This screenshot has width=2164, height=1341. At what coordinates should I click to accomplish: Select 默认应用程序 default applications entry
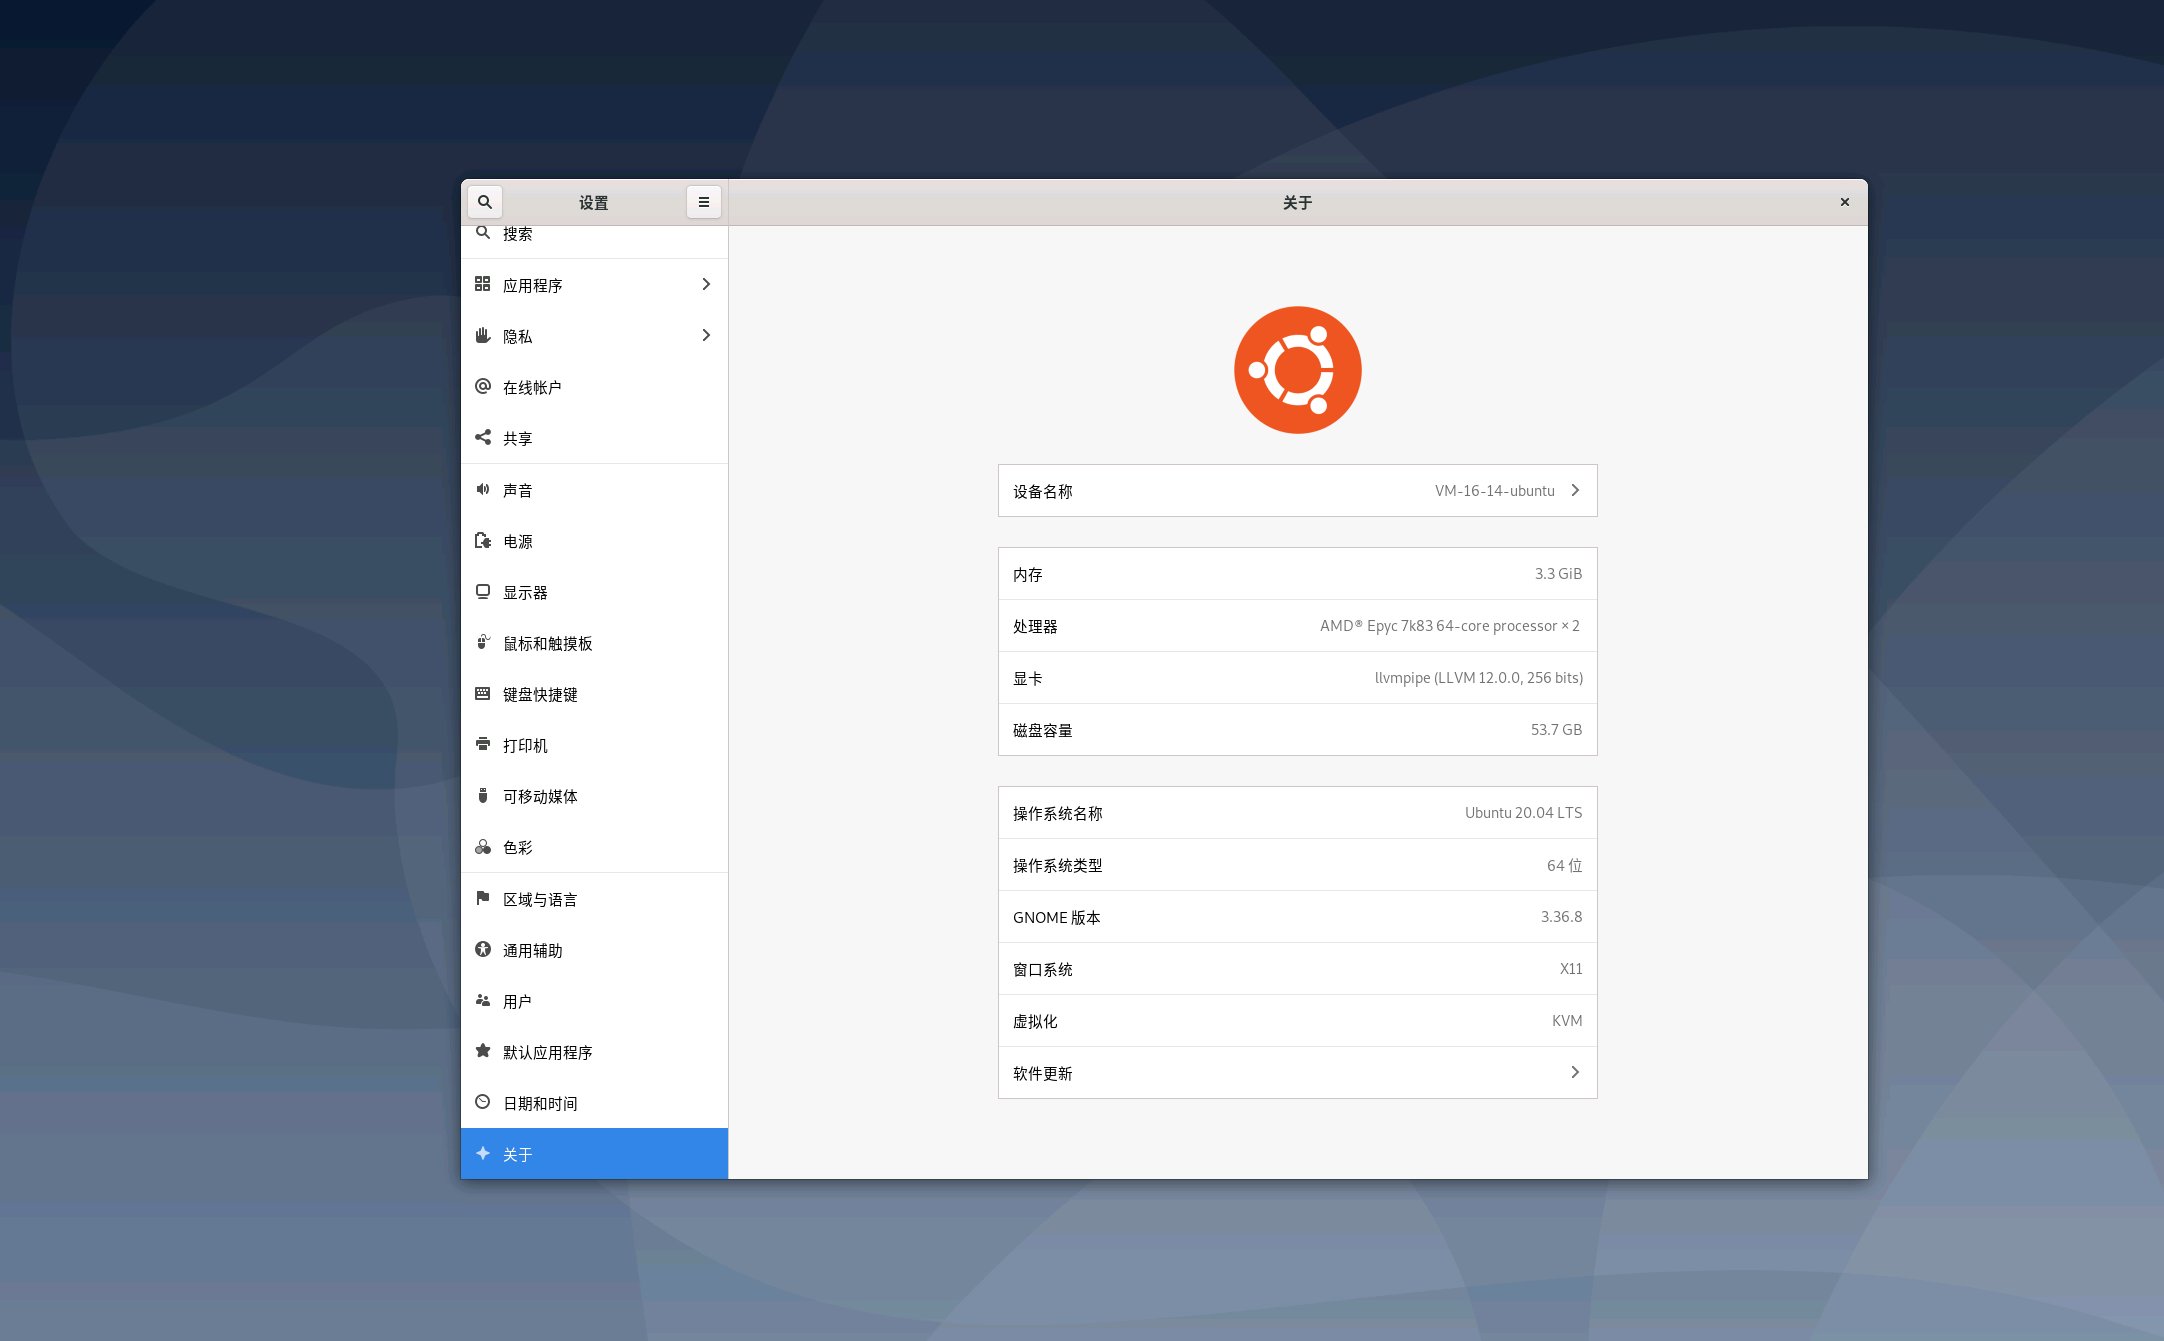(x=594, y=1052)
